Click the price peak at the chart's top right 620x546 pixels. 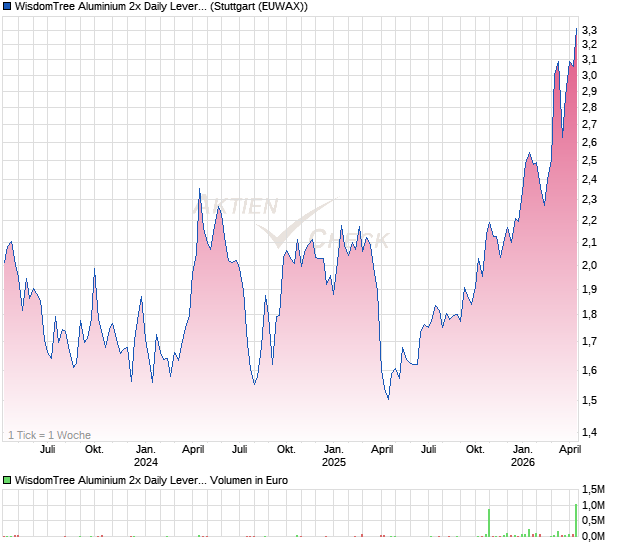coord(576,29)
